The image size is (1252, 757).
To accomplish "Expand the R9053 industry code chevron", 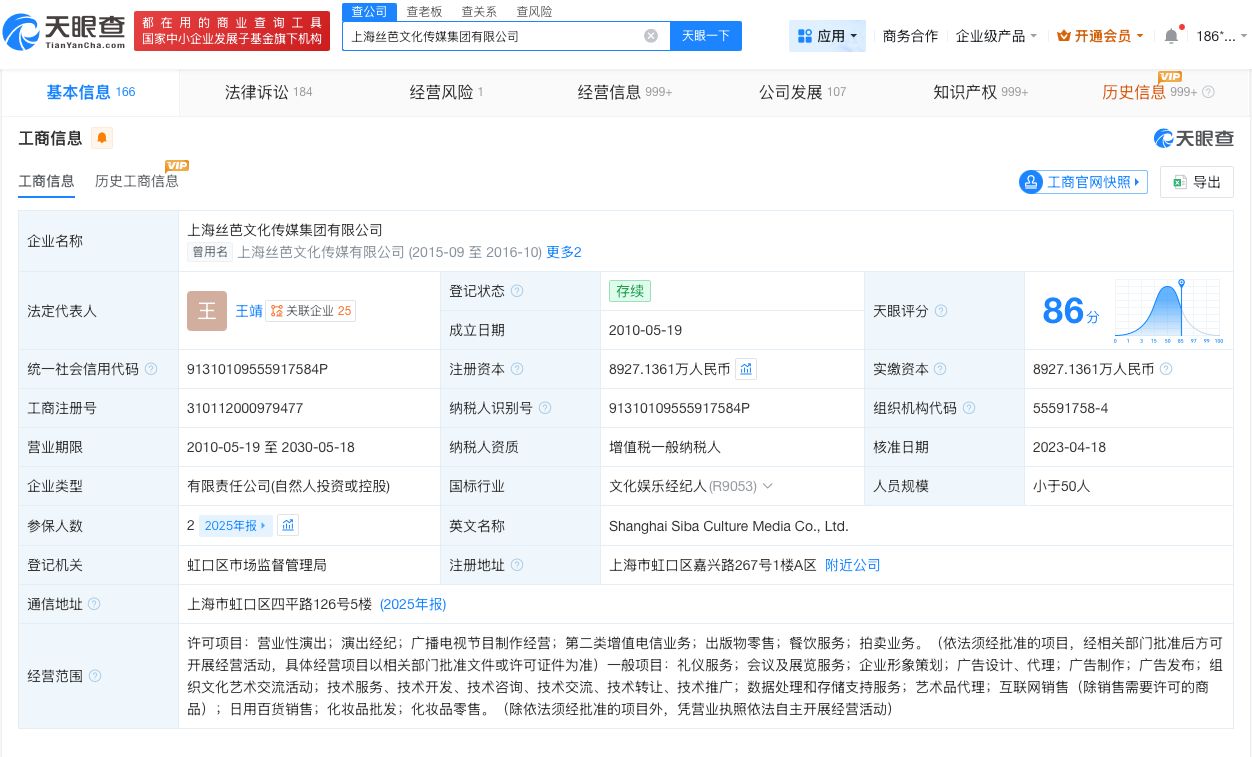I will click(768, 486).
